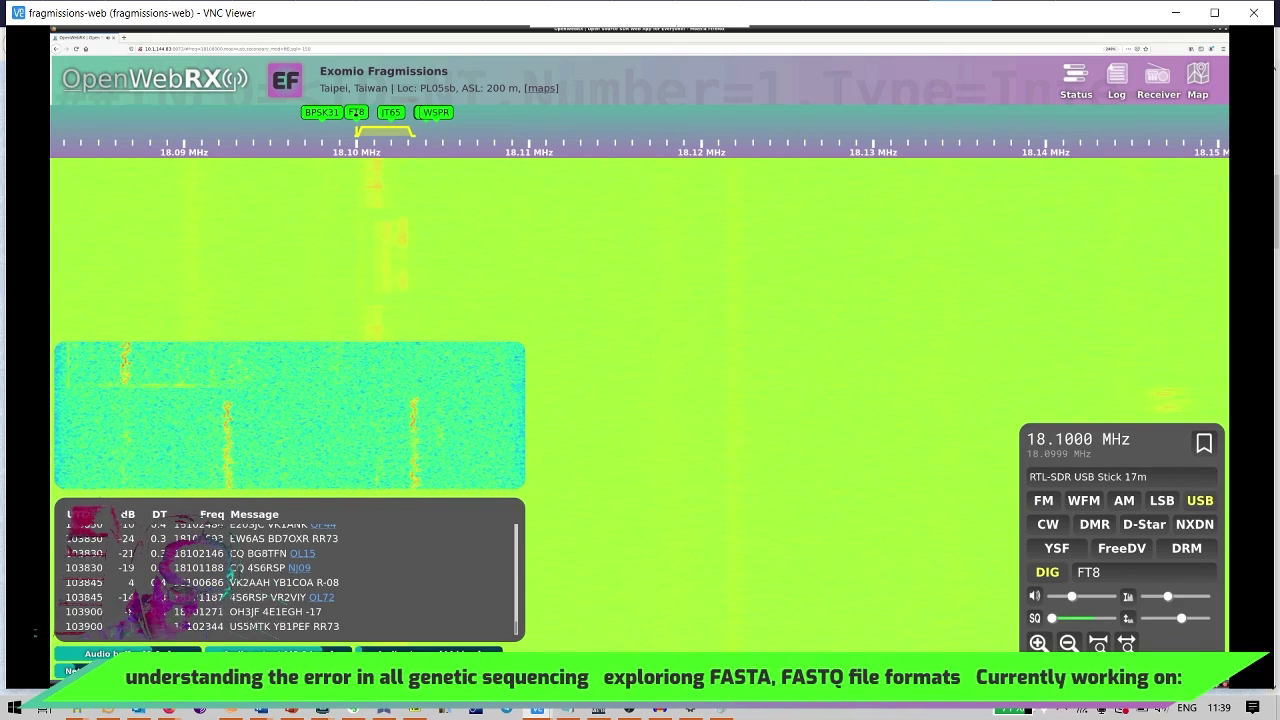Image resolution: width=1280 pixels, height=720 pixels.
Task: Select CW demodulation mode
Action: tap(1047, 524)
